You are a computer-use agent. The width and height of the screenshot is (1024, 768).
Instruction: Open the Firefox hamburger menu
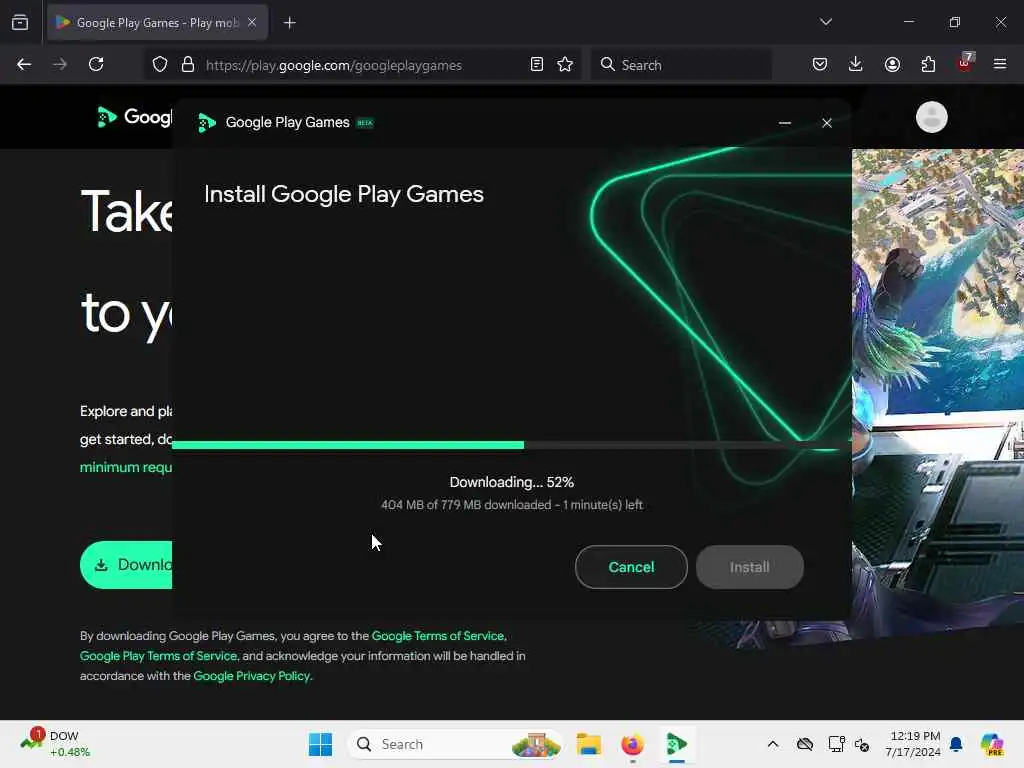tap(1000, 64)
